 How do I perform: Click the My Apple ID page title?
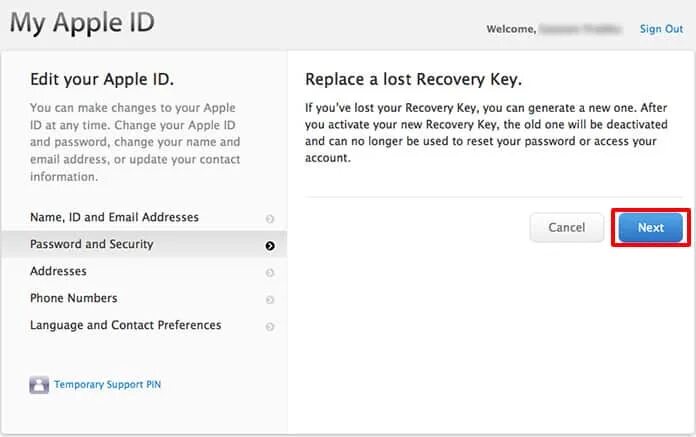[82, 23]
